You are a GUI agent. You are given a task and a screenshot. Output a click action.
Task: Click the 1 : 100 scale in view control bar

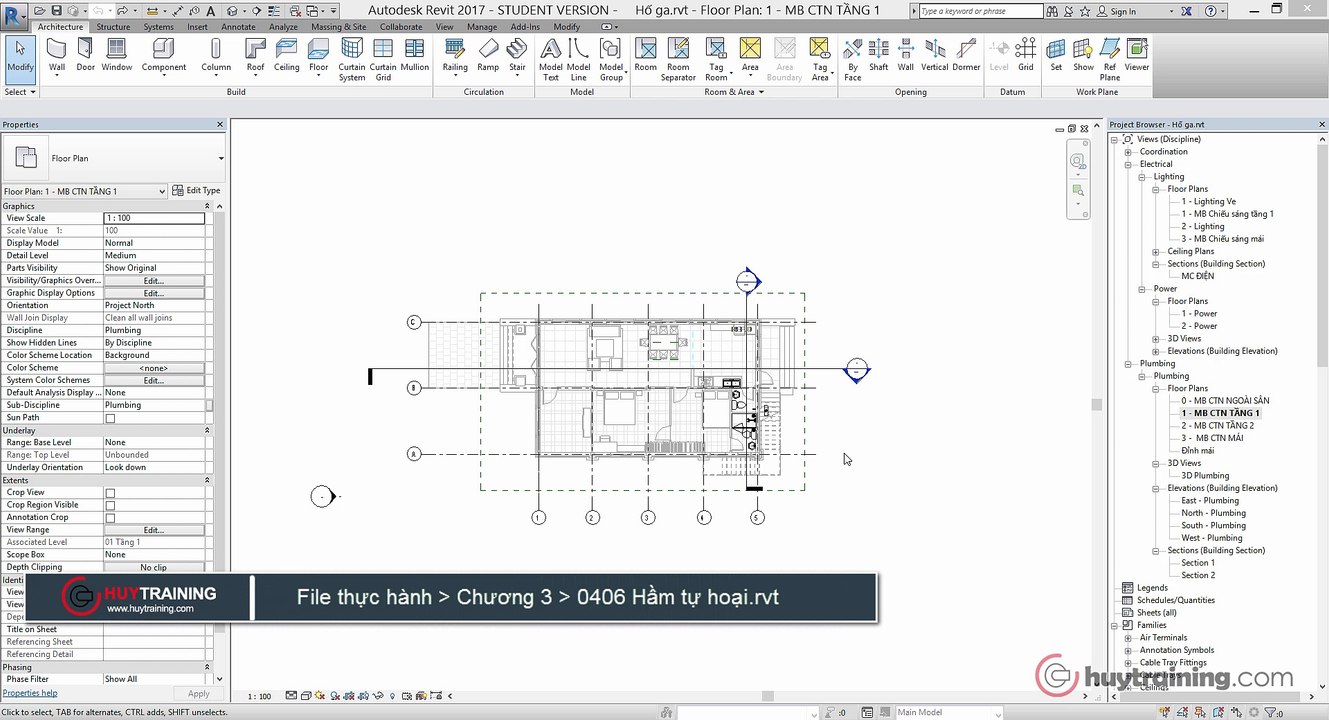(259, 696)
